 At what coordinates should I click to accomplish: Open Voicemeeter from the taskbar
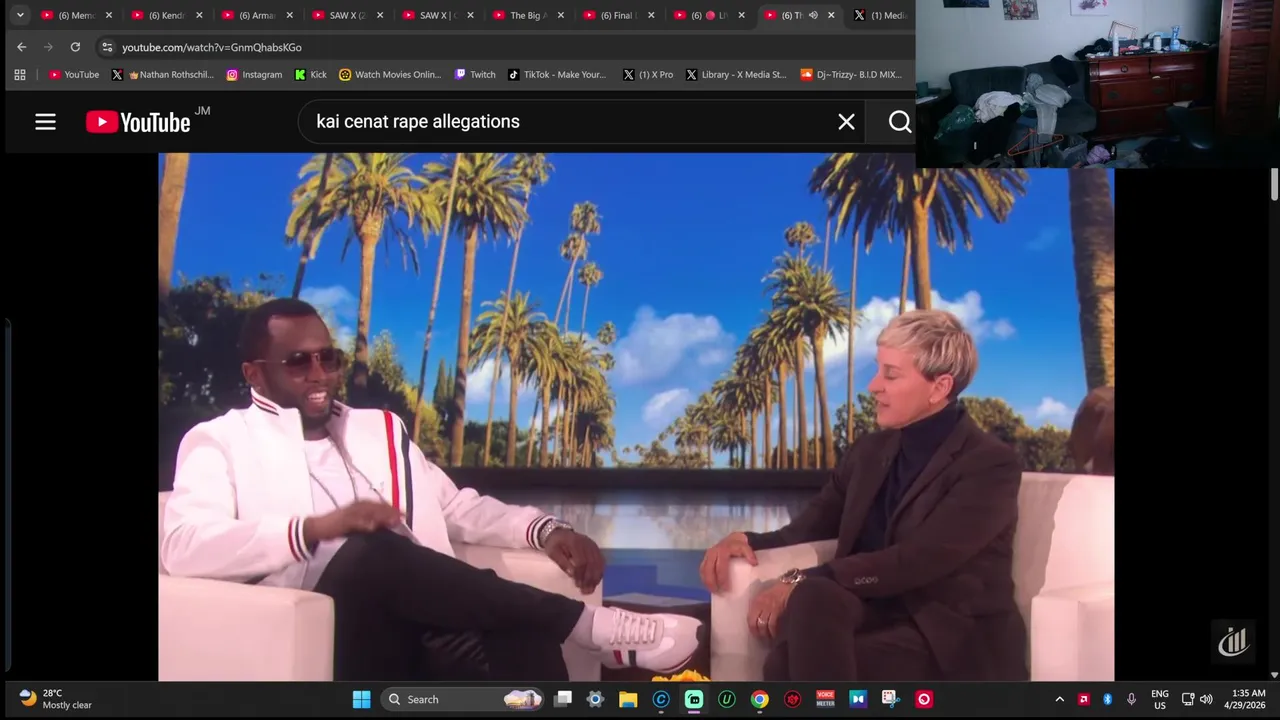click(825, 699)
